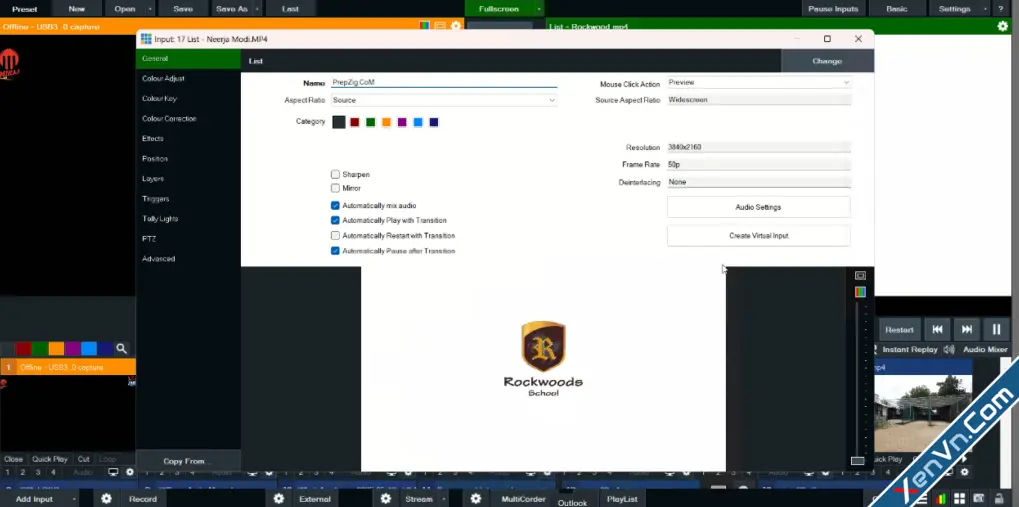This screenshot has height=507, width=1019.
Task: Disable Automatically mix audio
Action: (335, 205)
